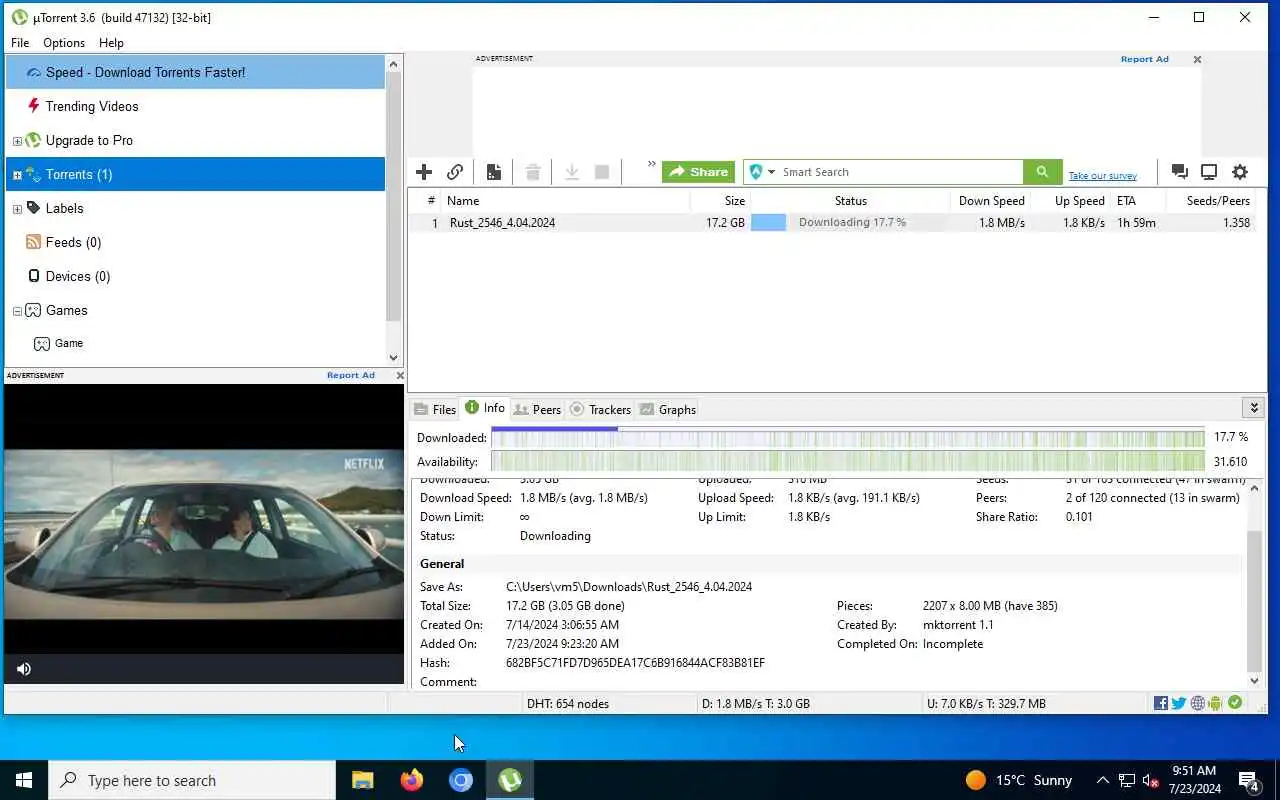Click Report Ad above the top banner
Screen dimensions: 1280x800
(1144, 59)
